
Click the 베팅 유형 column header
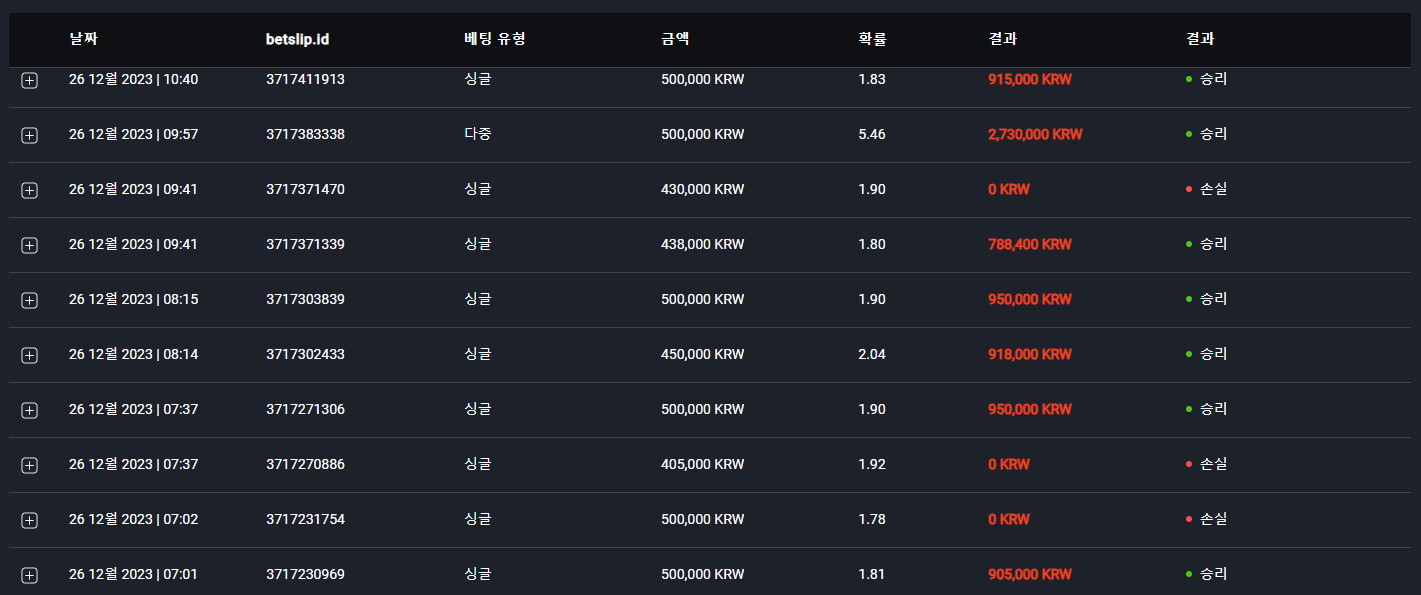(495, 40)
